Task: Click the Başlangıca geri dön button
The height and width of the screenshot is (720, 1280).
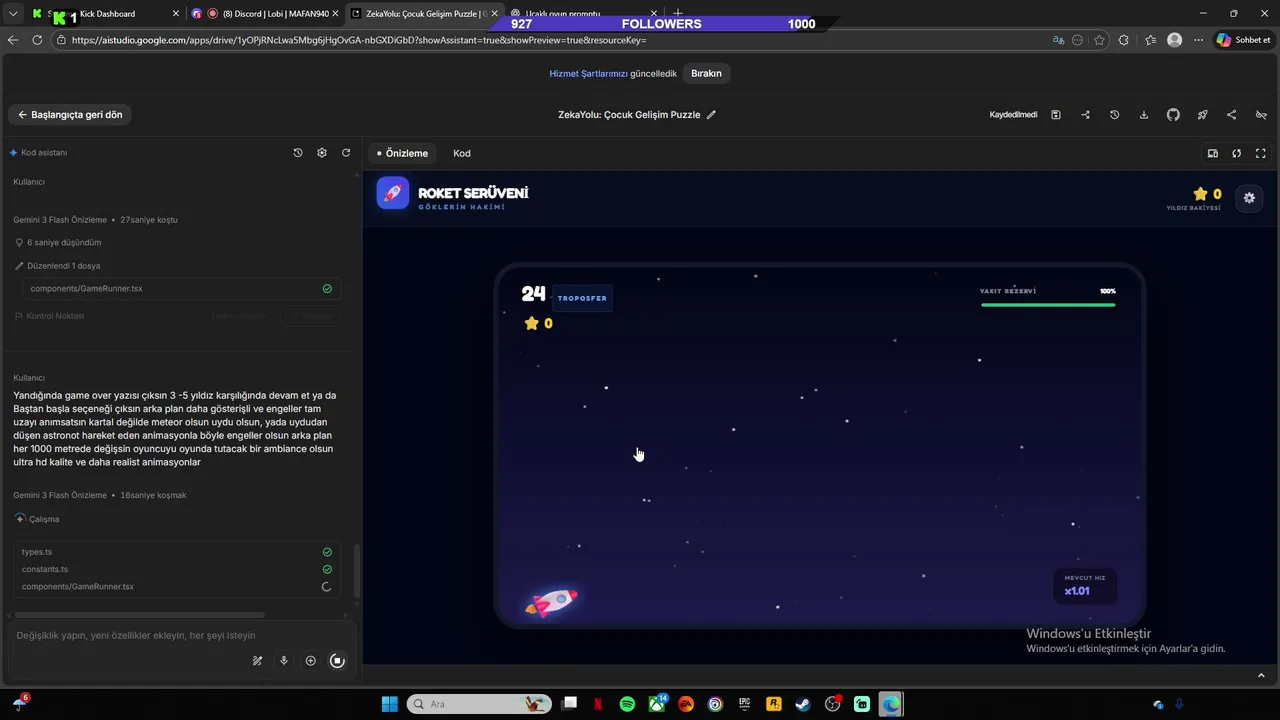Action: tap(70, 115)
